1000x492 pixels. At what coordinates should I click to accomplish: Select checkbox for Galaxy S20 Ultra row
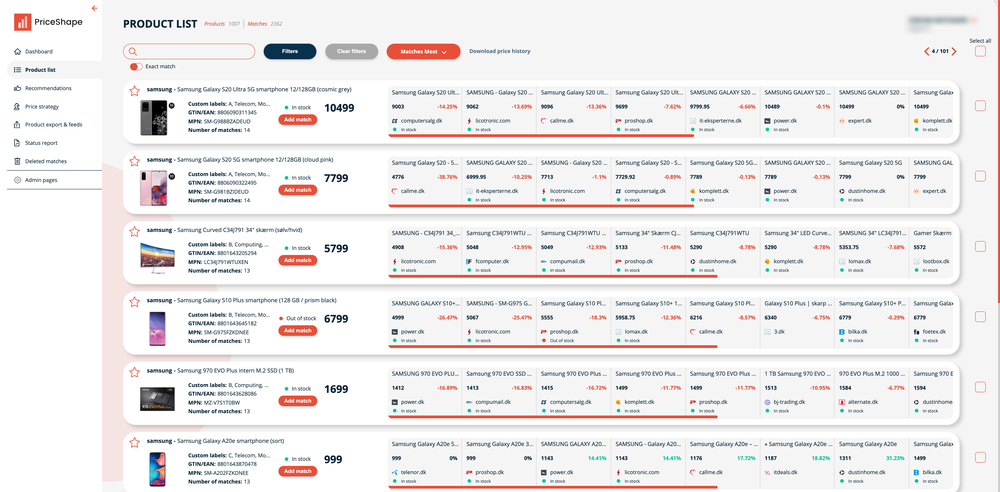980,106
